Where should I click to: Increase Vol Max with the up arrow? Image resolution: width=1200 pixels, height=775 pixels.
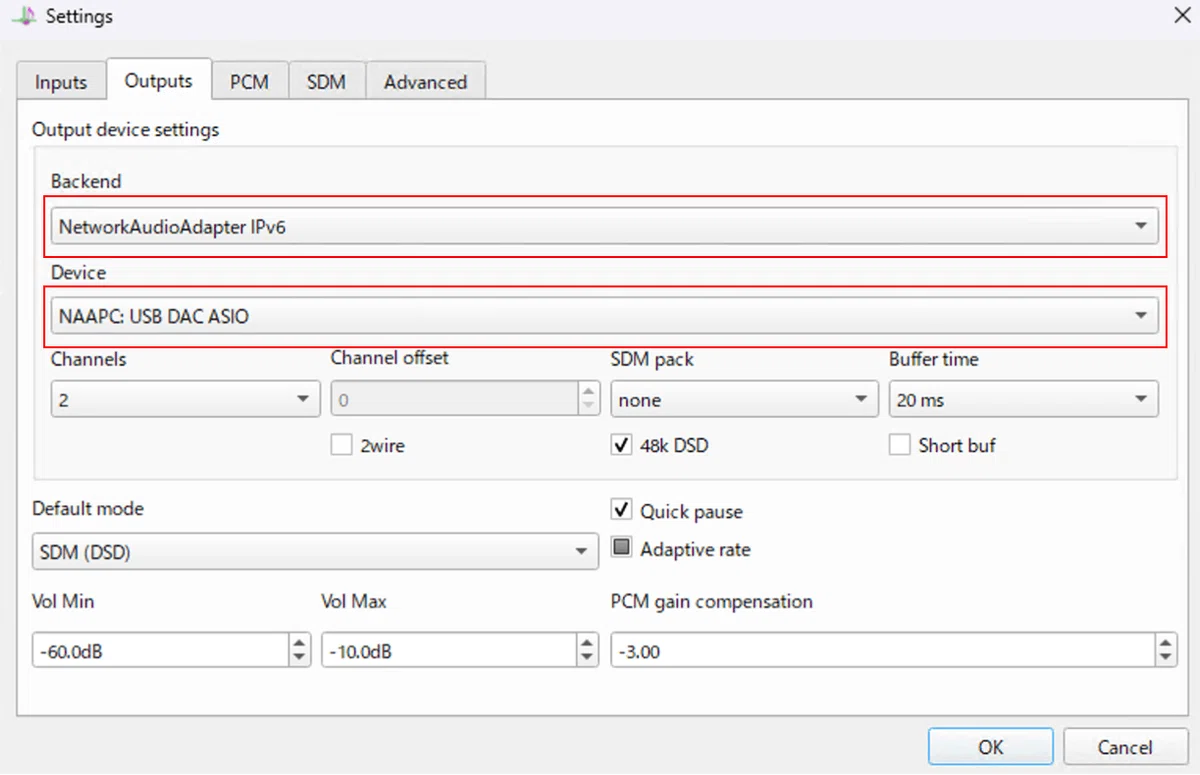point(587,643)
